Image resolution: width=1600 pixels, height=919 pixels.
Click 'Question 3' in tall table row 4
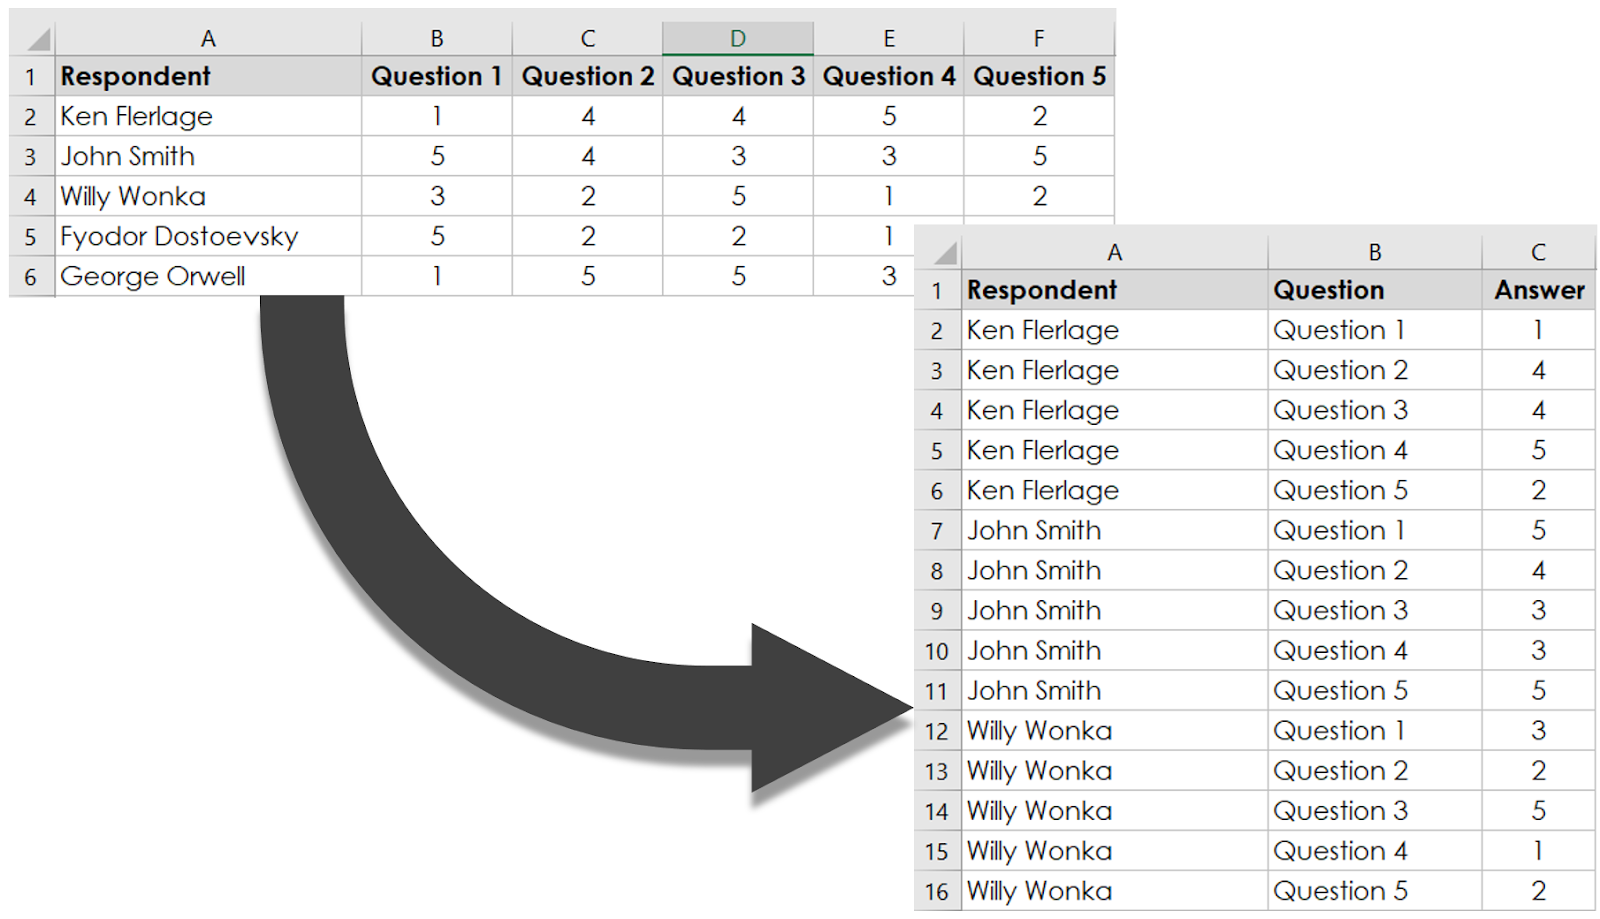[1375, 410]
